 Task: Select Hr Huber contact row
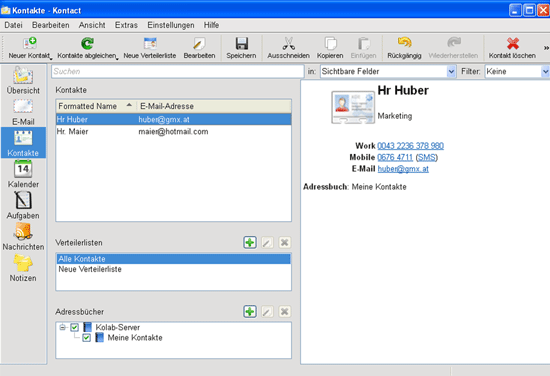tap(174, 119)
